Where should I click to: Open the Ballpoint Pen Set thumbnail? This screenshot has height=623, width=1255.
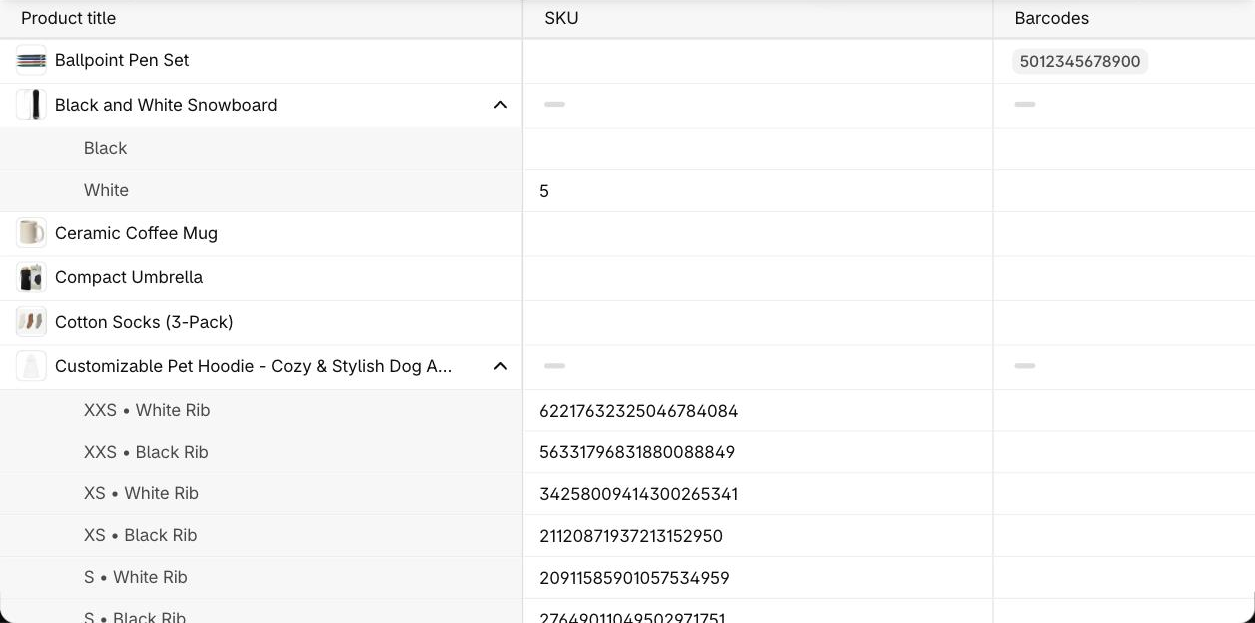tap(31, 61)
